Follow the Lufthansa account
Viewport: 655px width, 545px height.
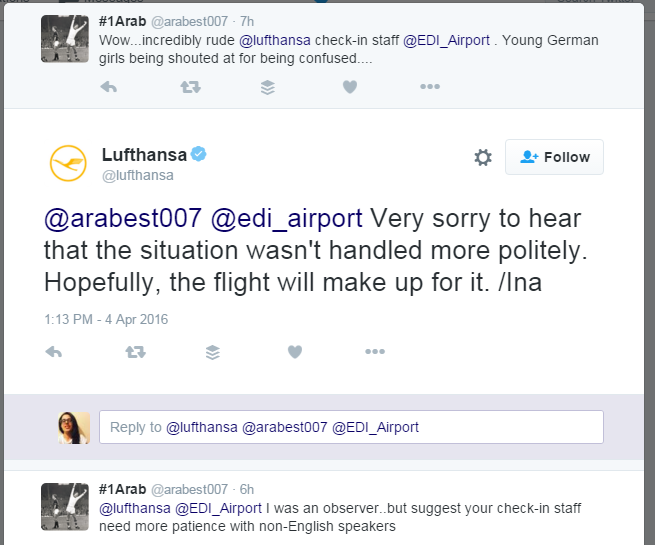click(x=555, y=157)
